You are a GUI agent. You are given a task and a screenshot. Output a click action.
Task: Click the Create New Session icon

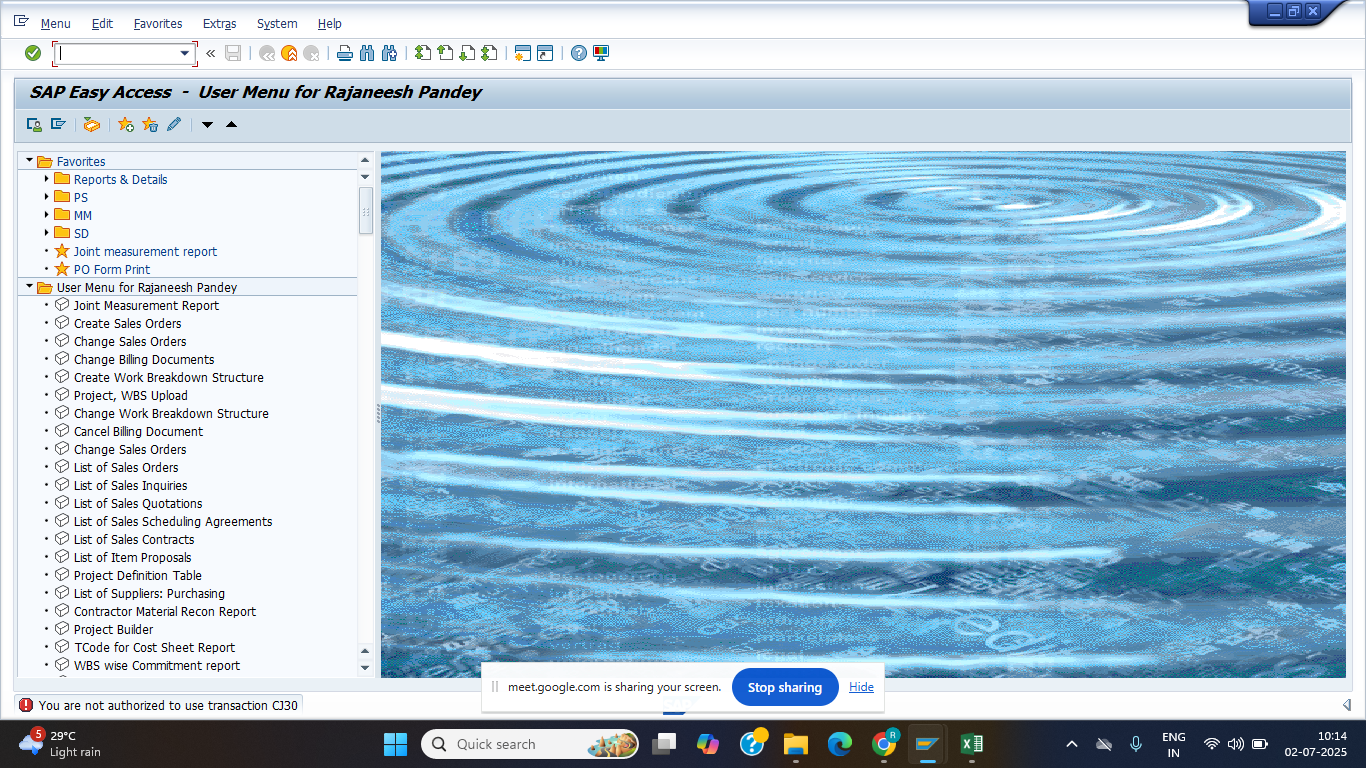point(521,53)
